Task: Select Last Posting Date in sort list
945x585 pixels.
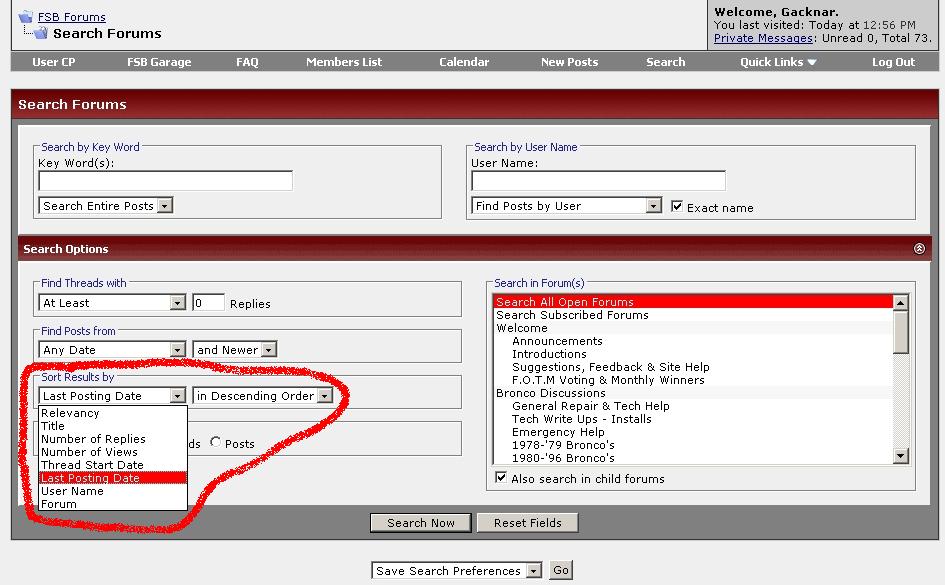Action: pyautogui.click(x=113, y=478)
